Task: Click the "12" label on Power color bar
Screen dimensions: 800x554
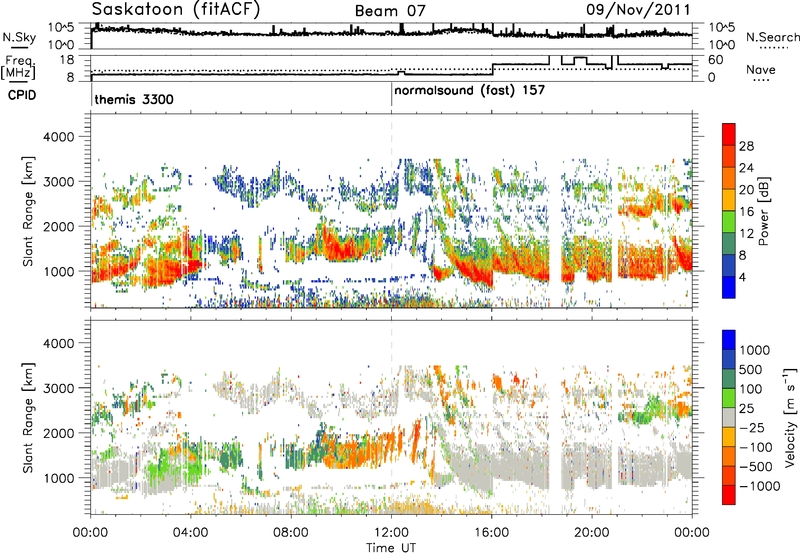Action: click(746, 233)
